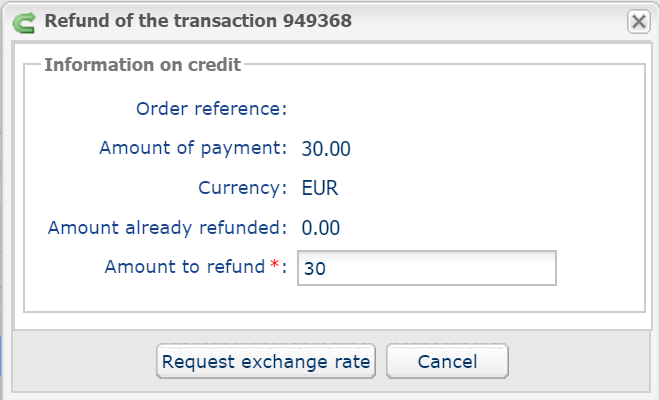Close the refund dialog with the X
Screen dimensions: 660x400
click(639, 21)
